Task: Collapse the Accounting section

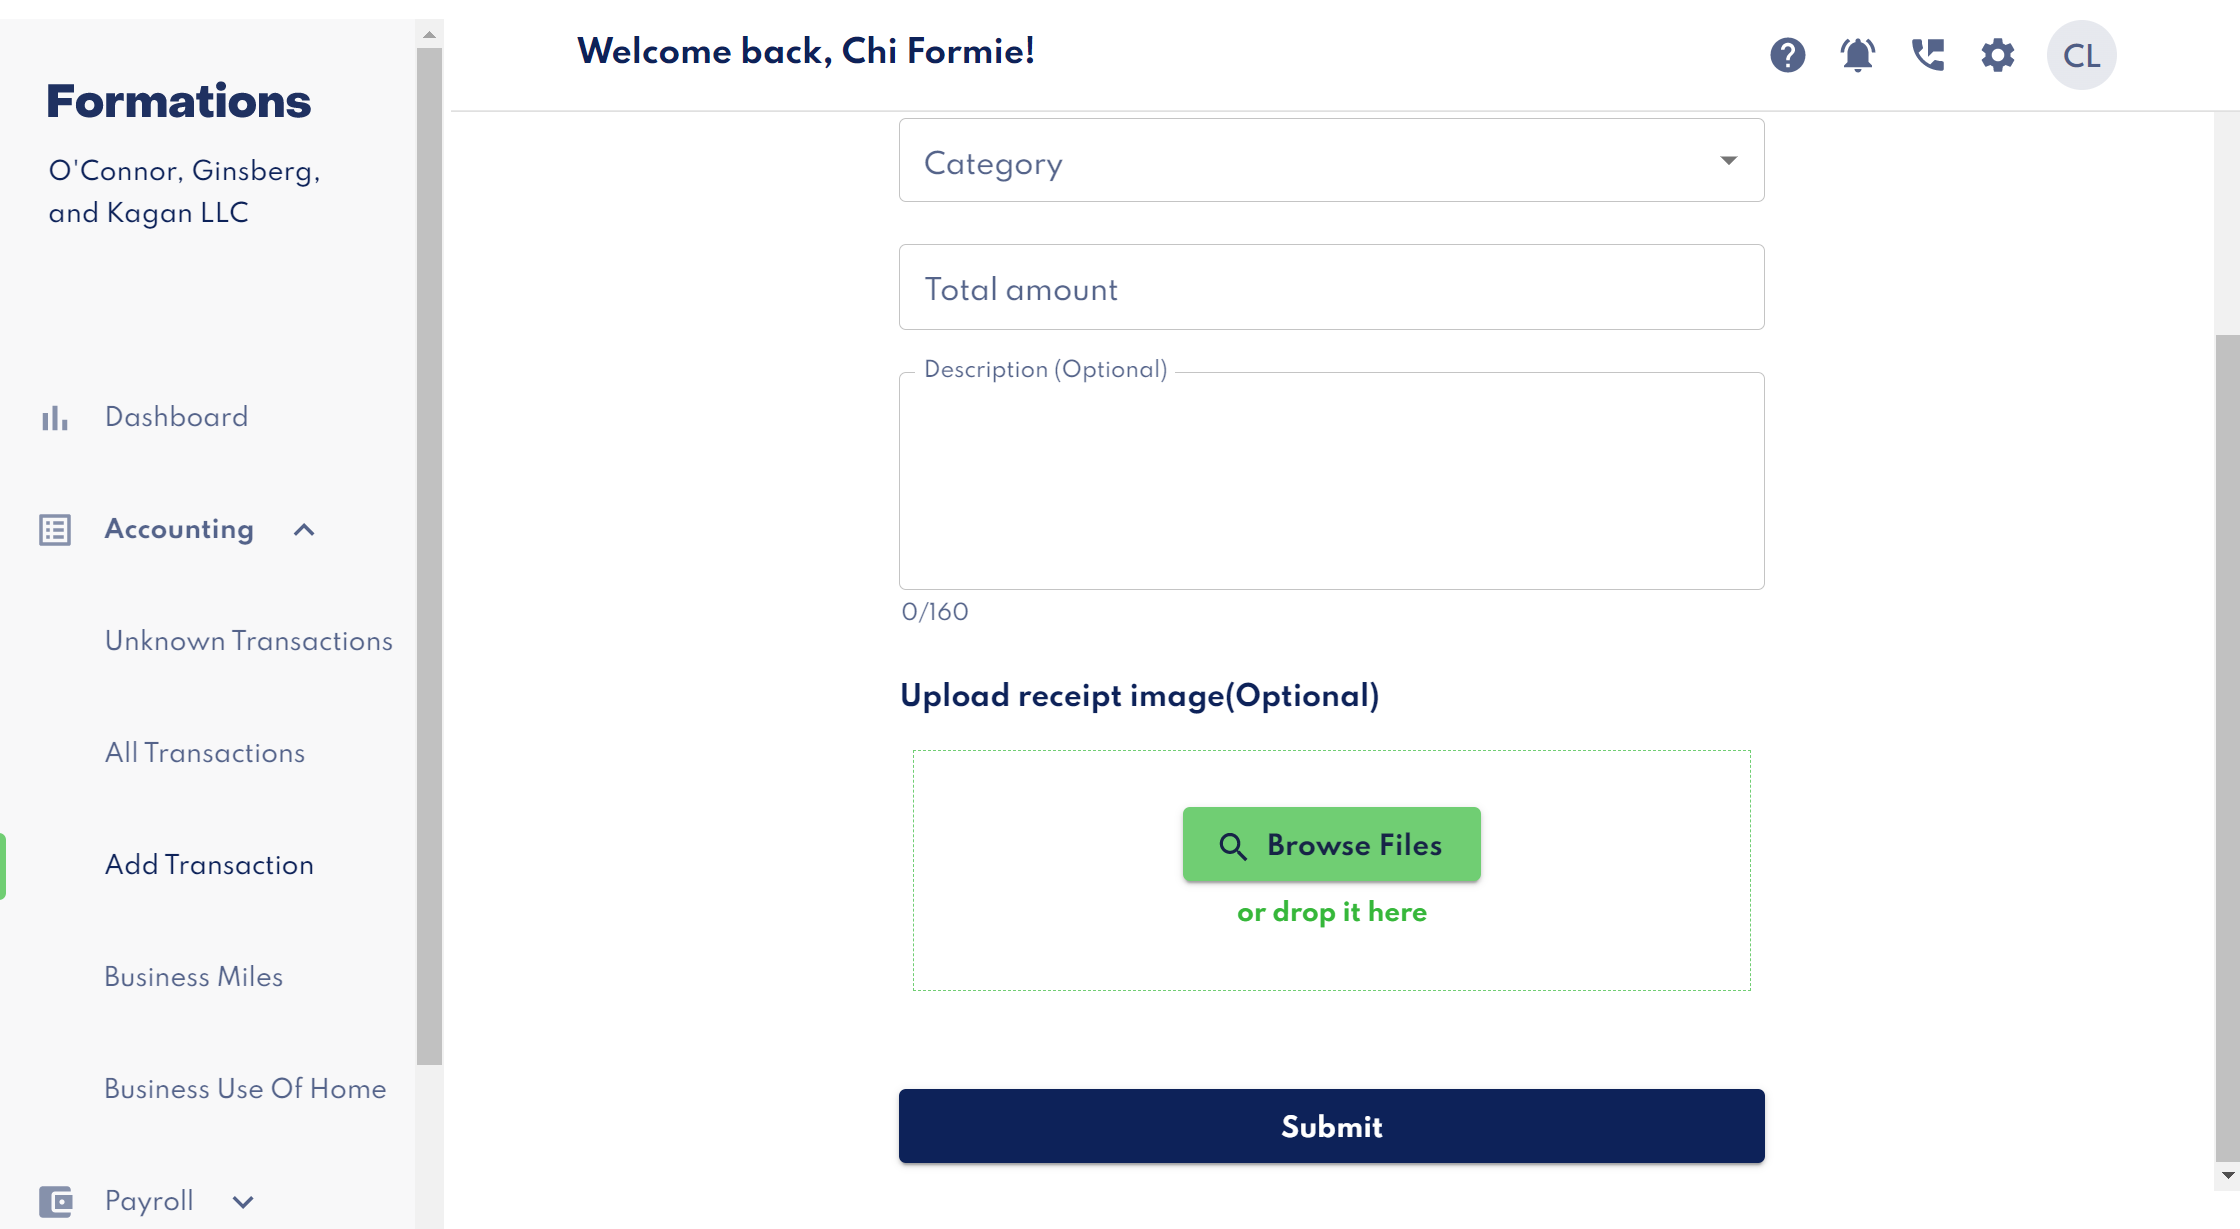Action: (305, 530)
